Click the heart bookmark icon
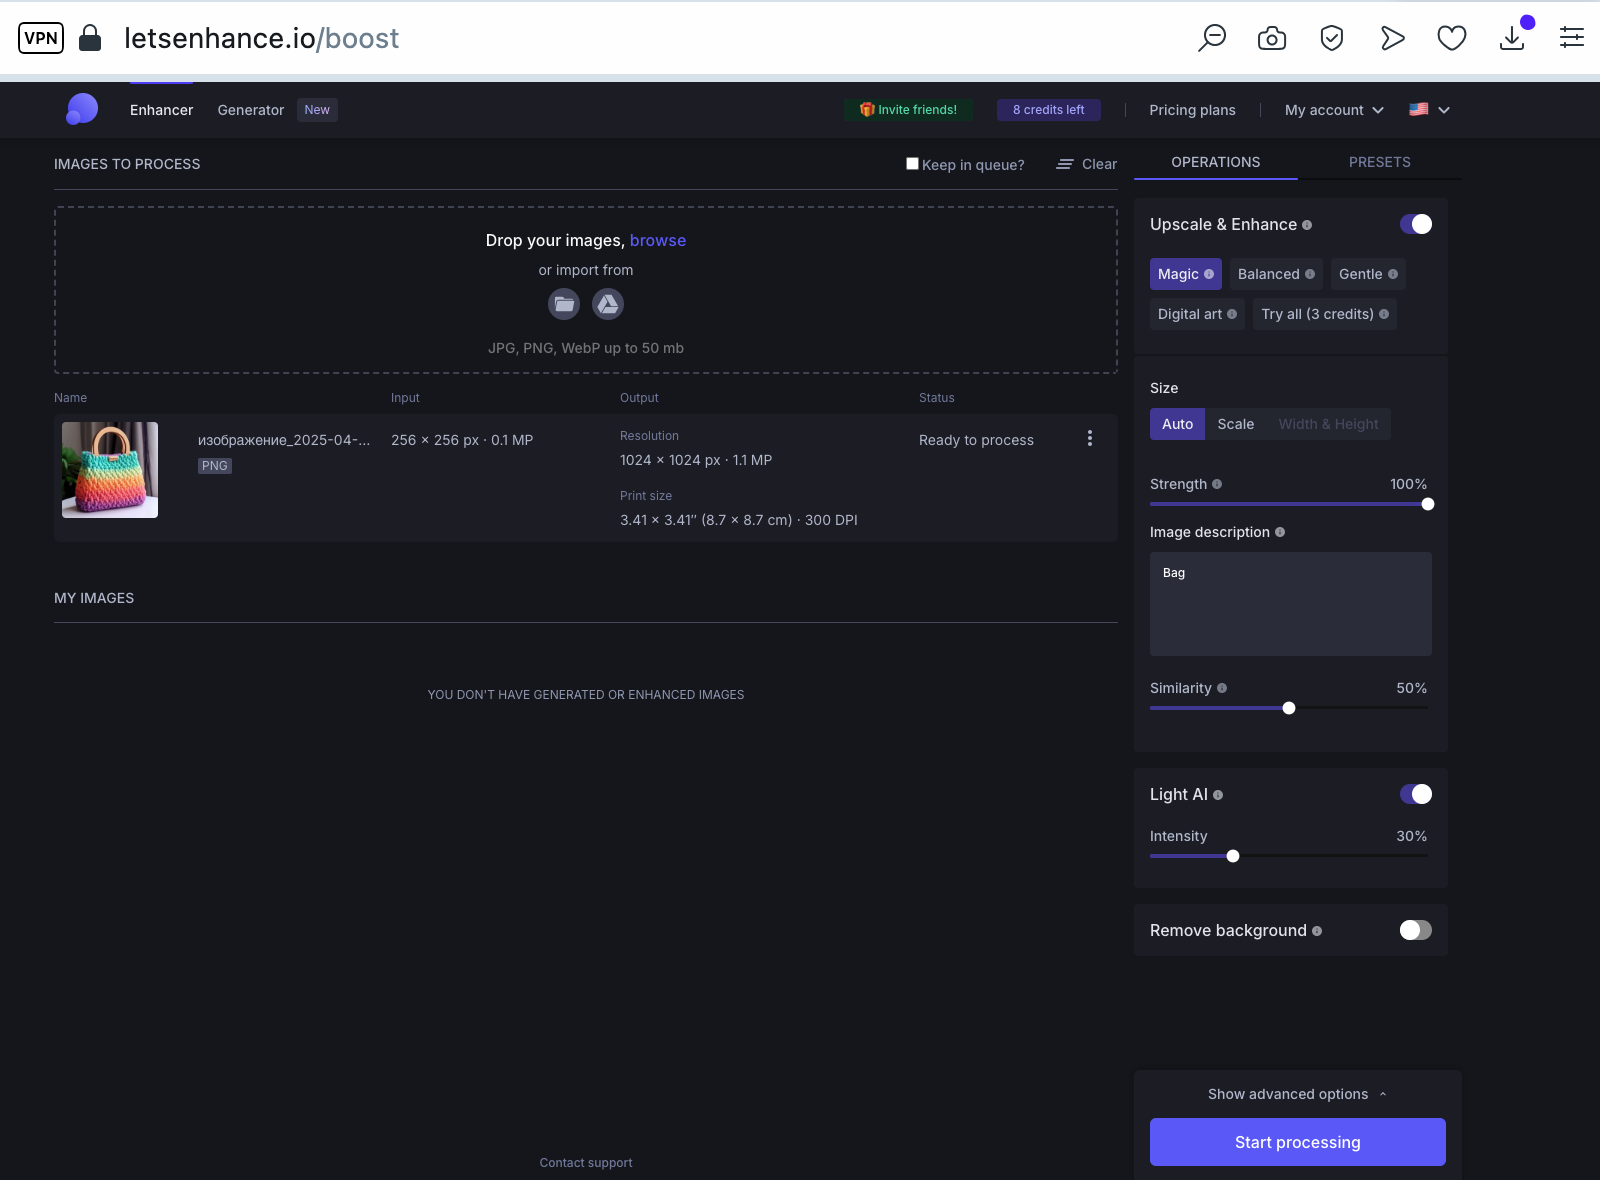 pyautogui.click(x=1452, y=38)
